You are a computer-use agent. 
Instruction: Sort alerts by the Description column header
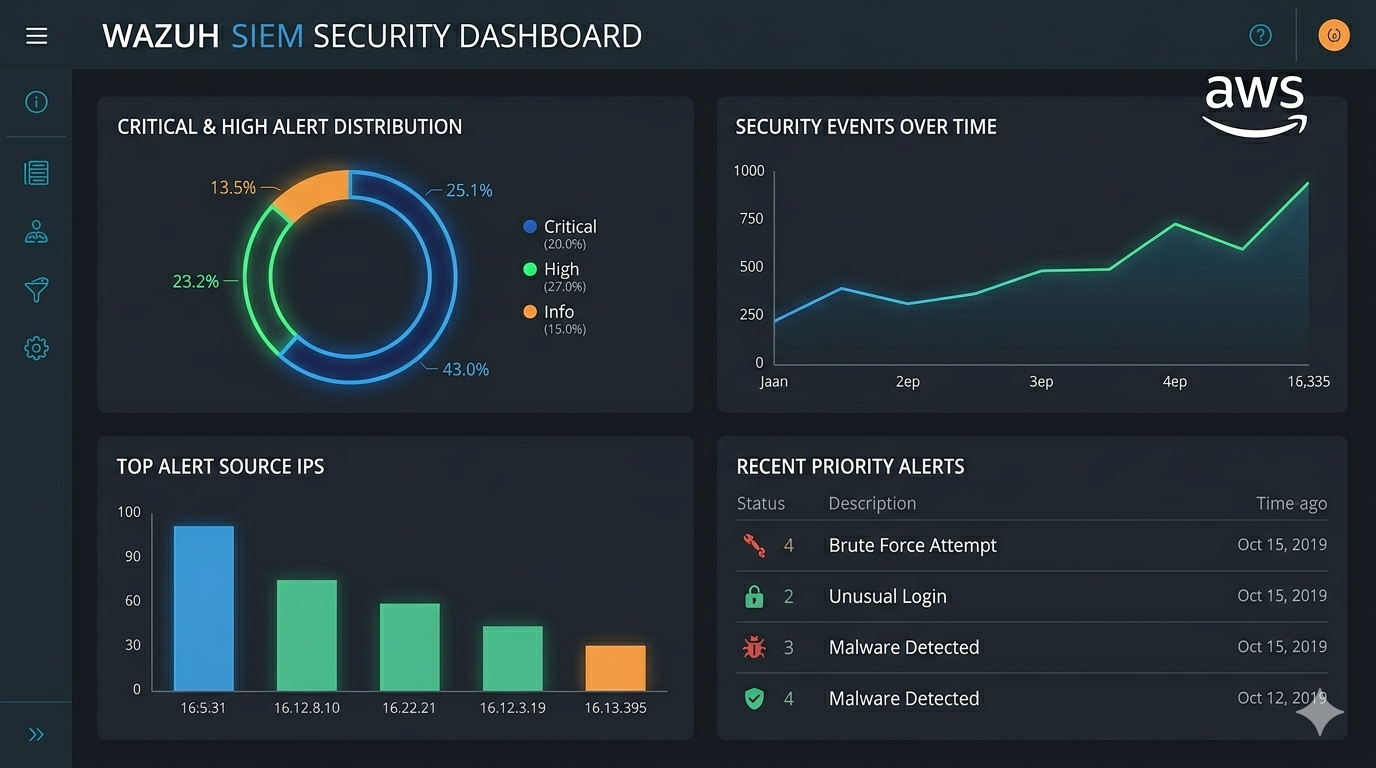(x=872, y=503)
